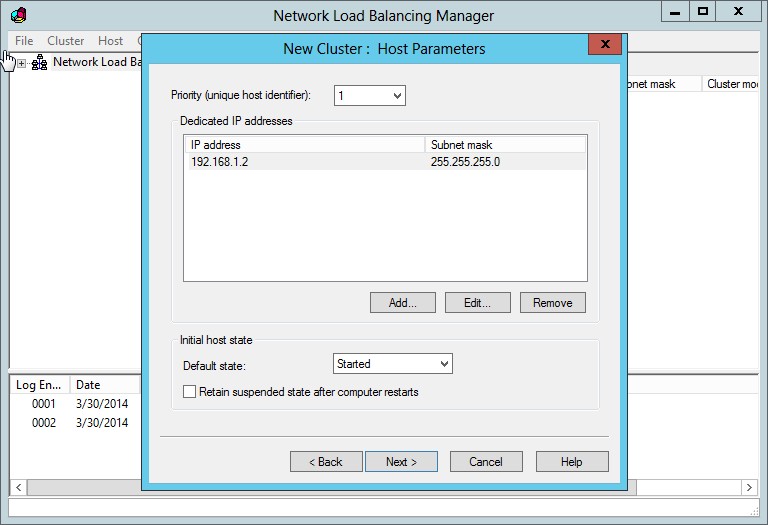Click the IP address column header
The width and height of the screenshot is (768, 525).
click(x=304, y=145)
